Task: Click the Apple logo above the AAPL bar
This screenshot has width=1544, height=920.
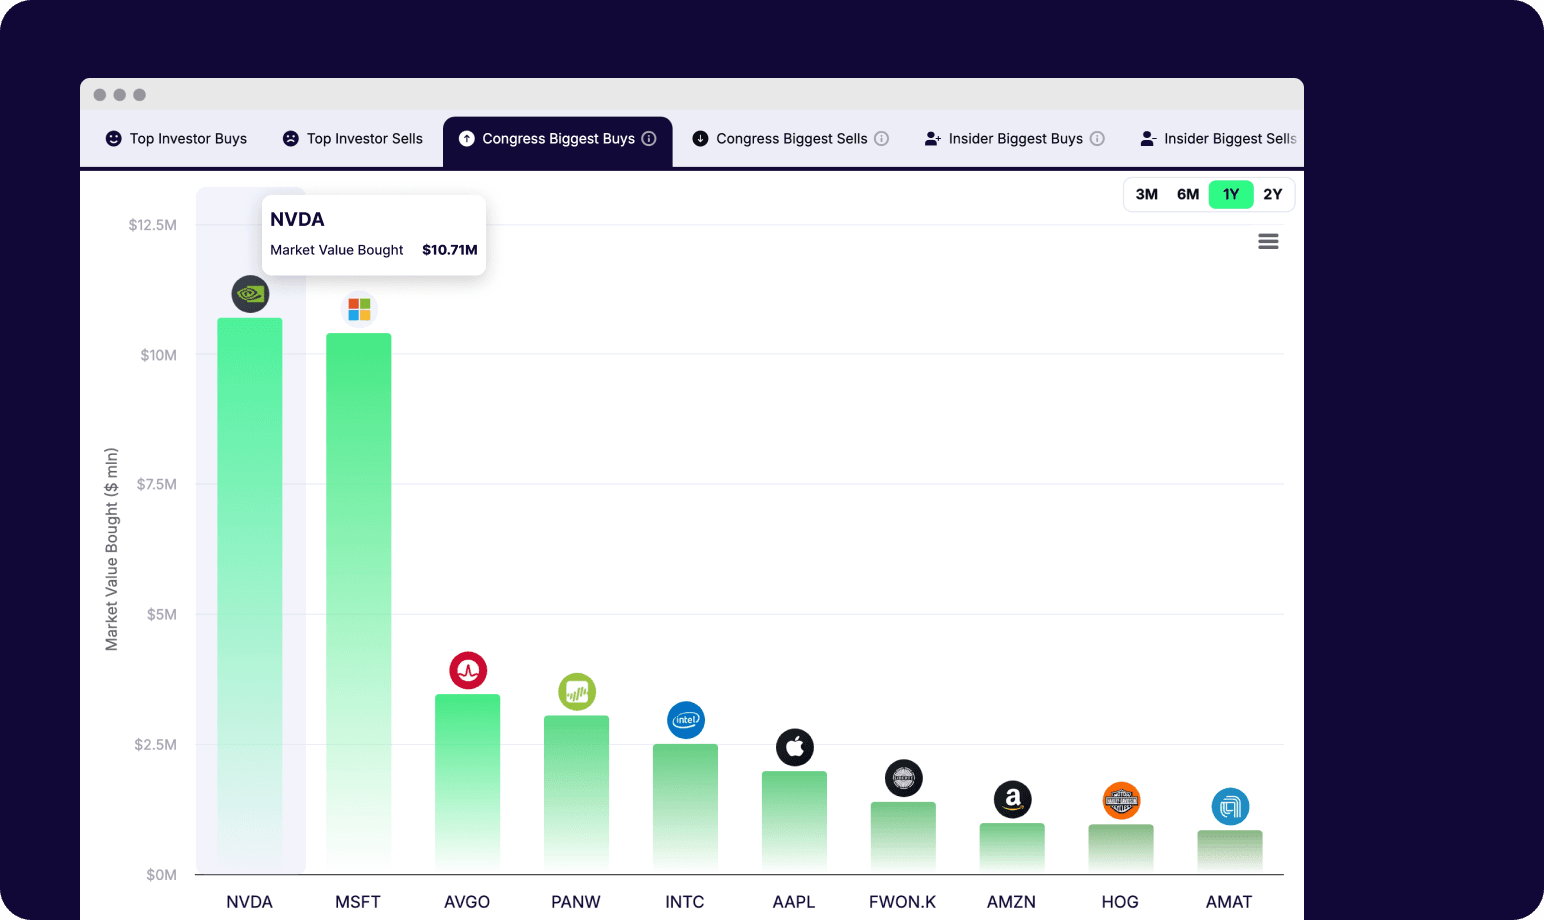Action: tap(795, 747)
